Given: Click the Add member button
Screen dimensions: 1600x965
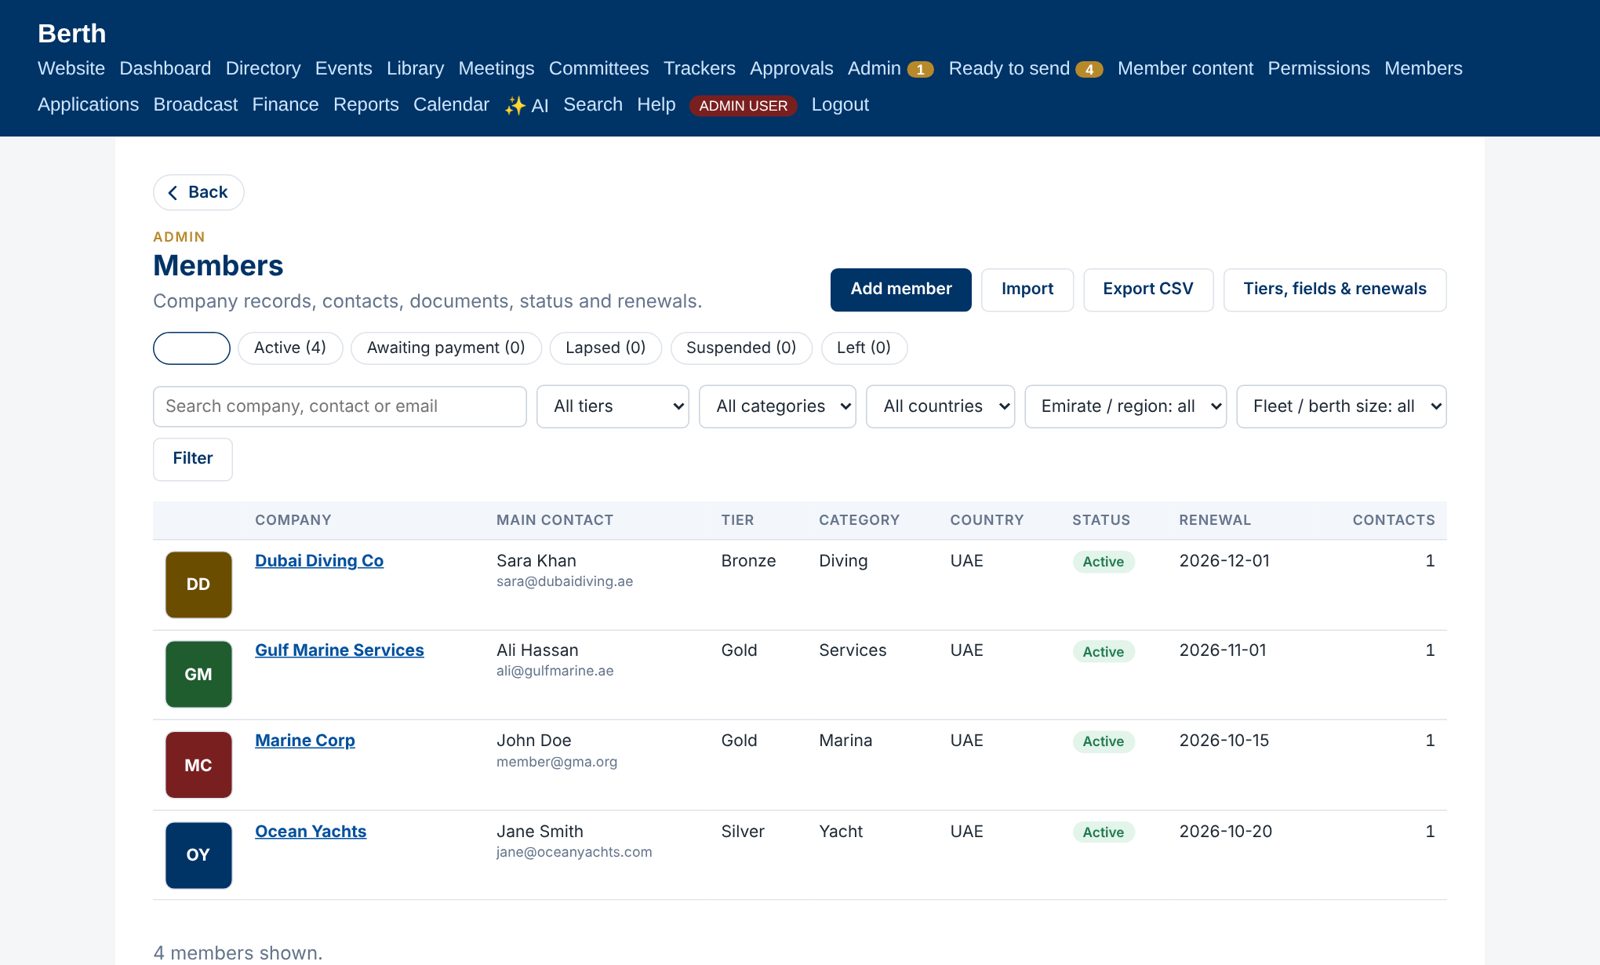Looking at the screenshot, I should 901,289.
